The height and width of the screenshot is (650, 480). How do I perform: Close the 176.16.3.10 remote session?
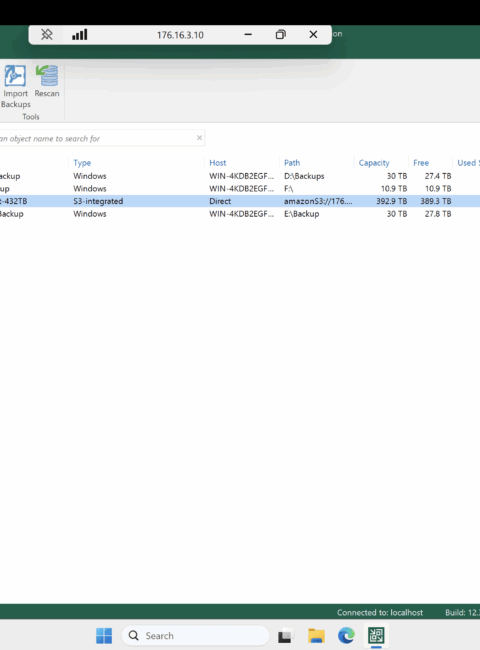(x=313, y=34)
